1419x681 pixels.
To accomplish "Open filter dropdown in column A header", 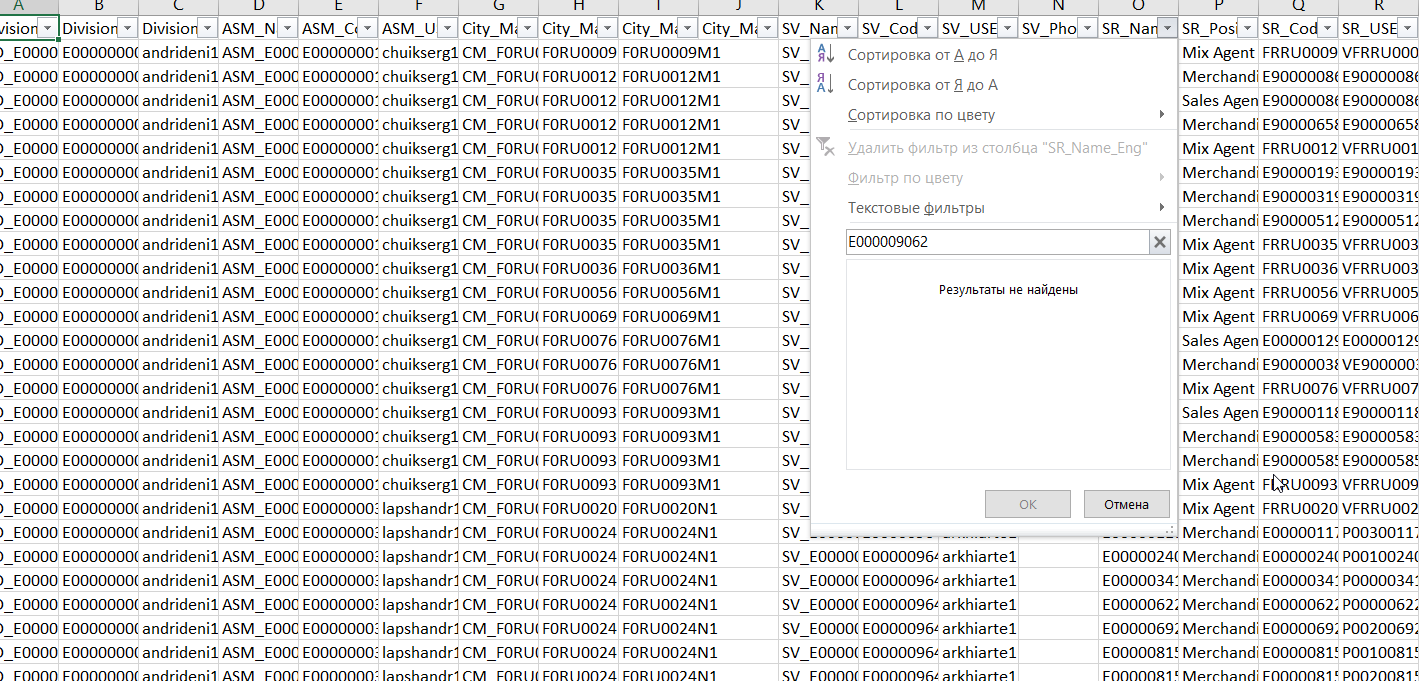I will point(47,29).
